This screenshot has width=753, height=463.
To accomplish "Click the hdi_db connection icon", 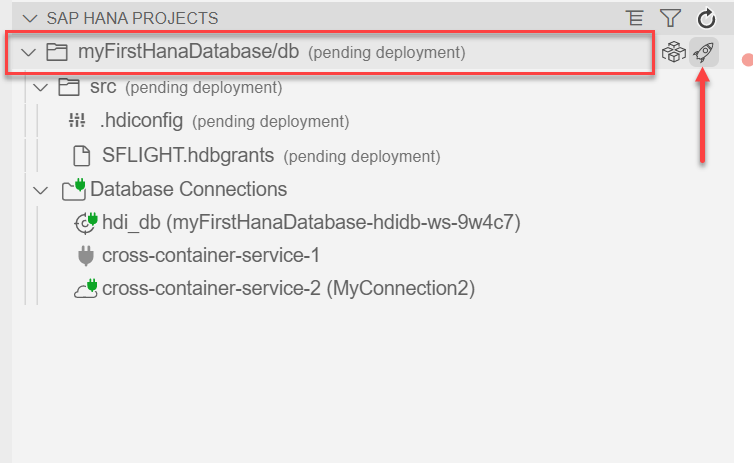I will 85,222.
